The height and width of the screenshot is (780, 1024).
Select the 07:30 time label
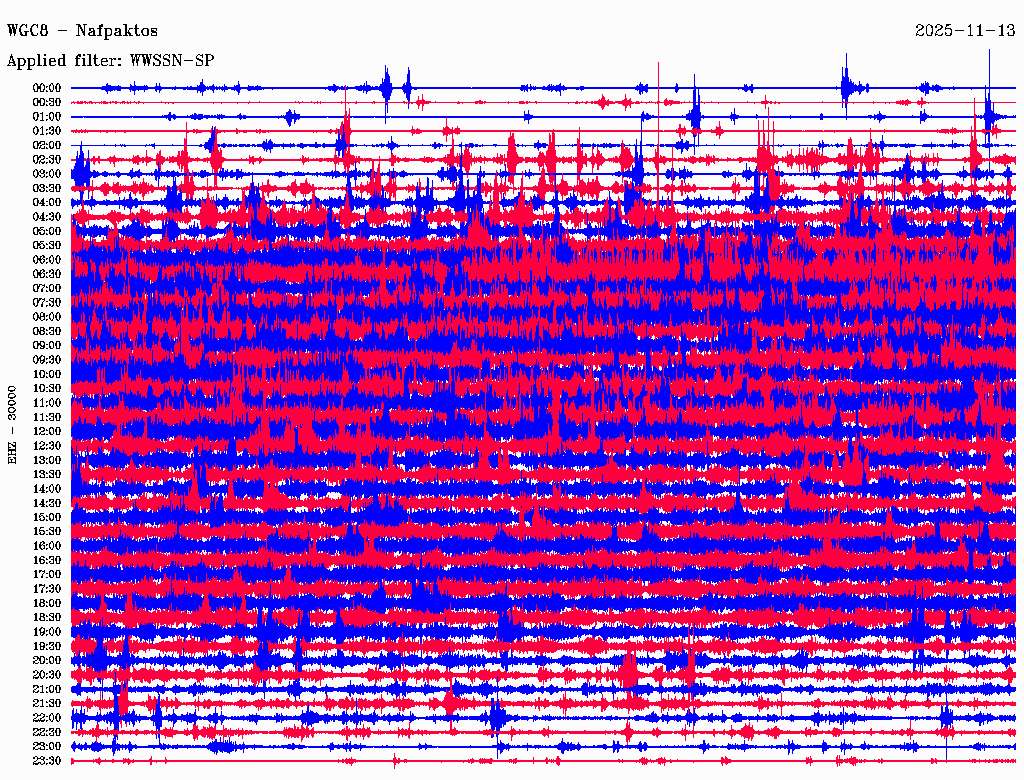47,303
